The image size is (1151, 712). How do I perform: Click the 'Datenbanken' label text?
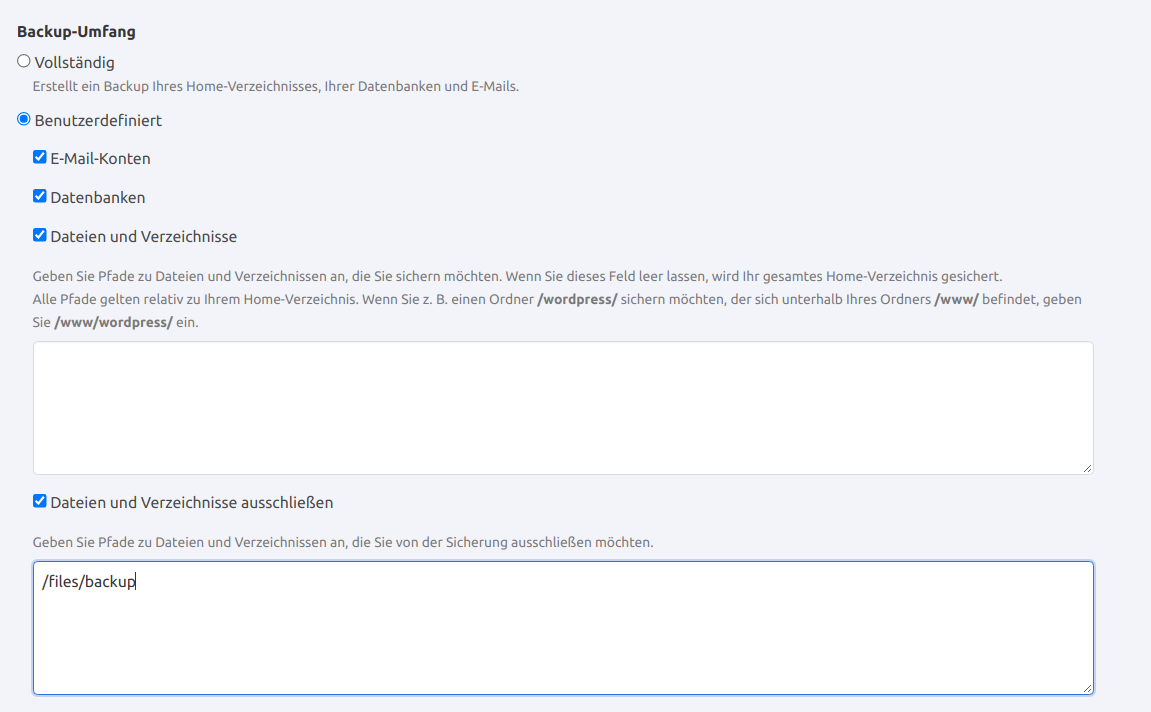97,198
